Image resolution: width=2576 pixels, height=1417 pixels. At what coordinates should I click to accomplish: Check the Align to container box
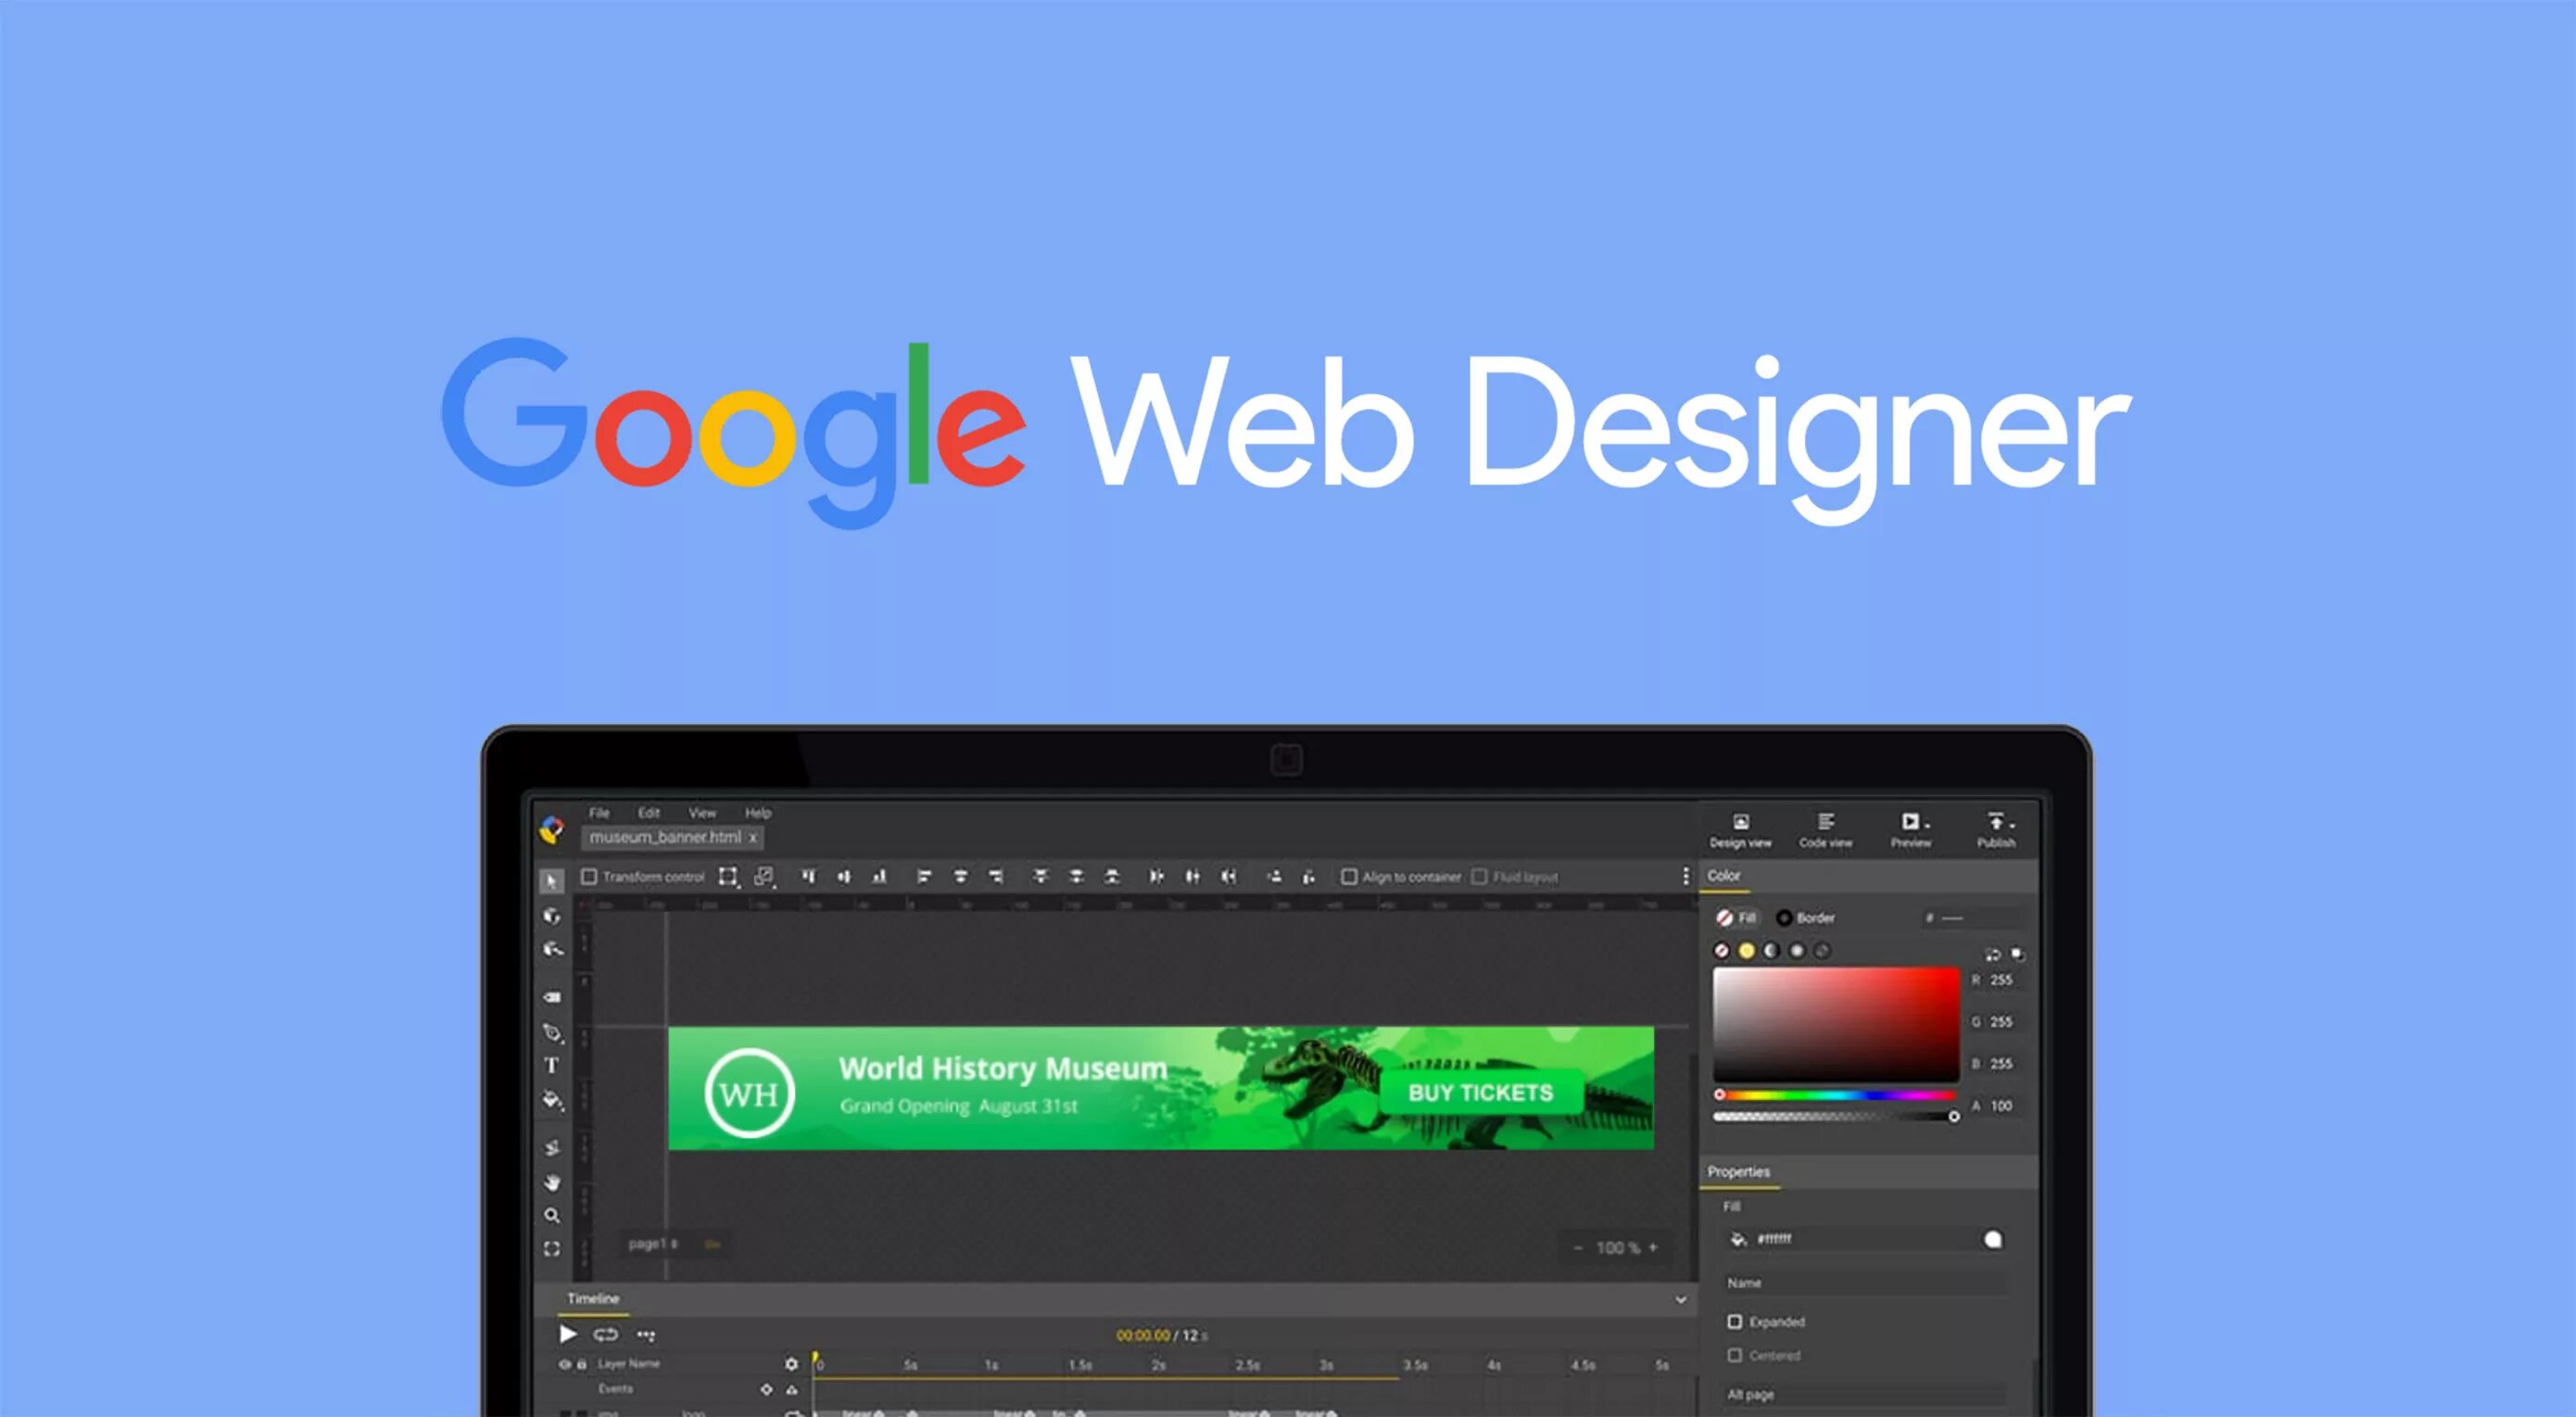1349,877
